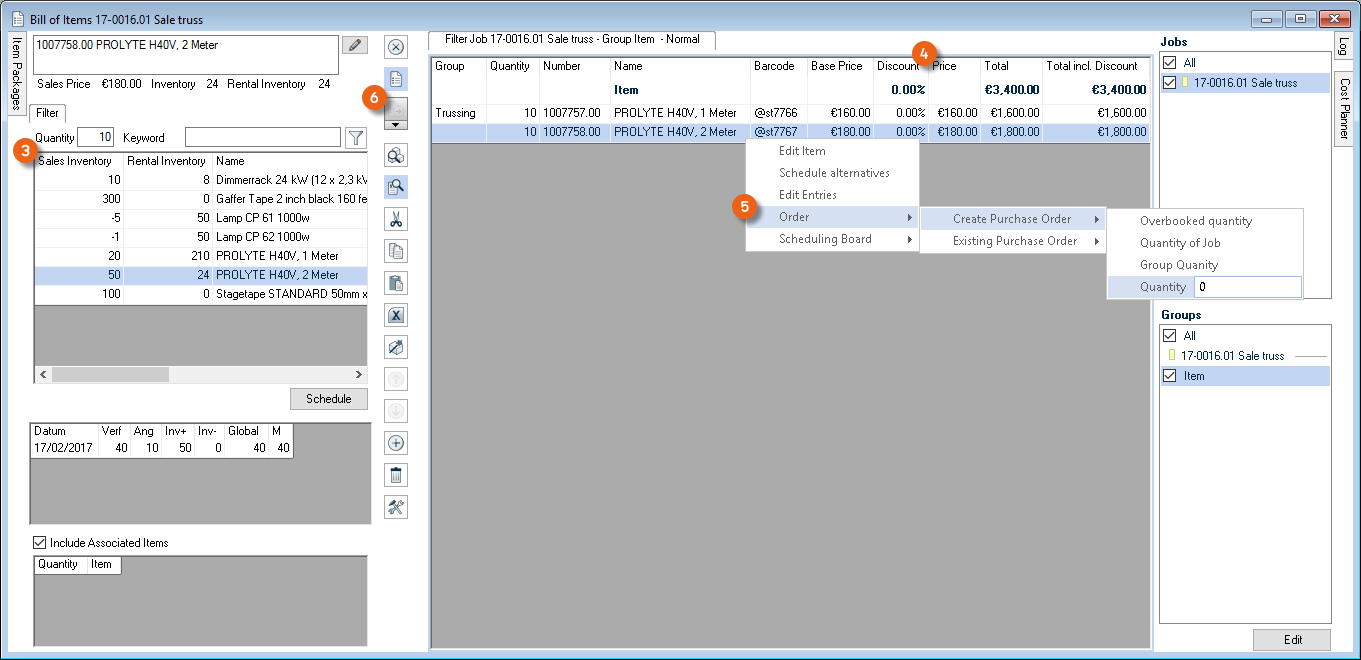Toggle the All checkbox under Jobs

coord(1169,63)
